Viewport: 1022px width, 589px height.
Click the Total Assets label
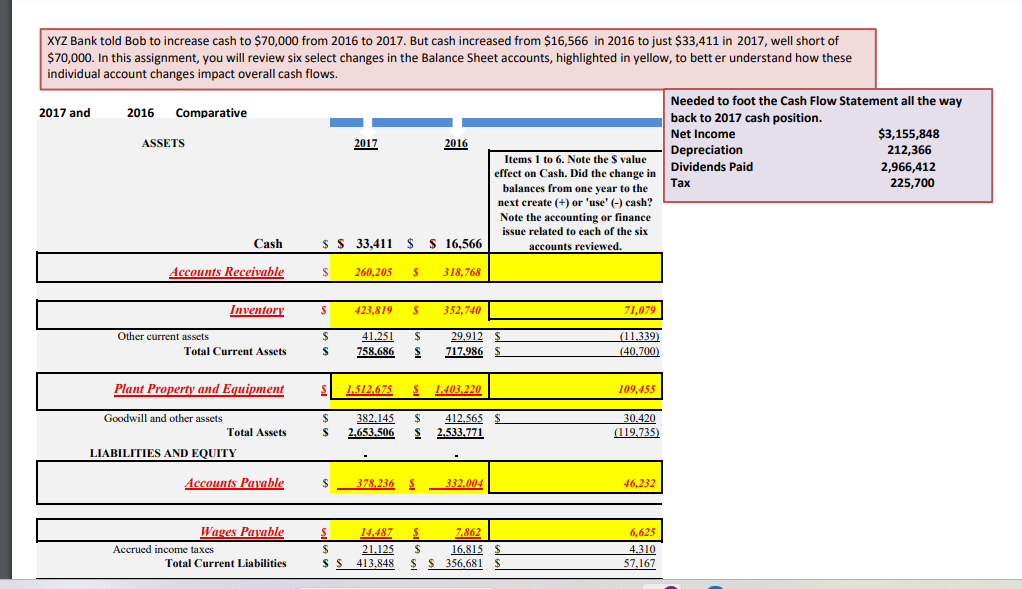pyautogui.click(x=256, y=432)
